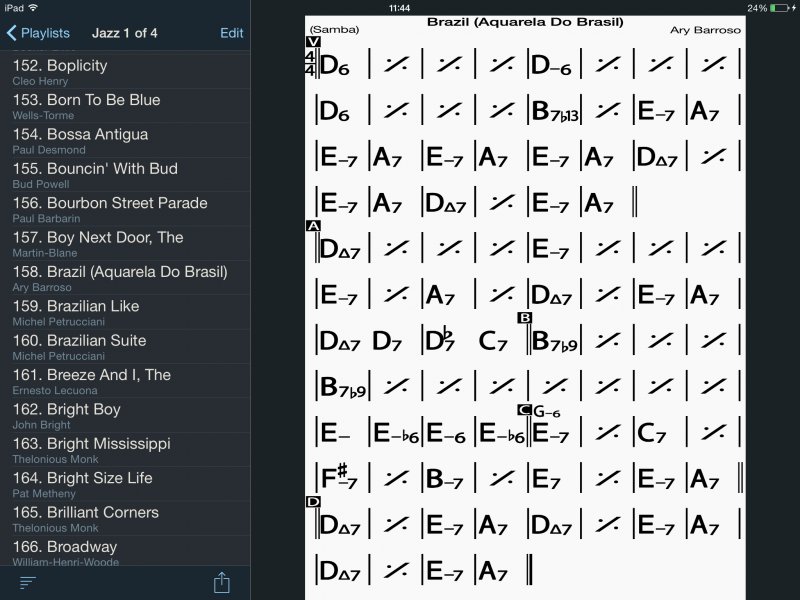Tap the chart title Brazil (Aquarela Do Brasil)

click(524, 21)
